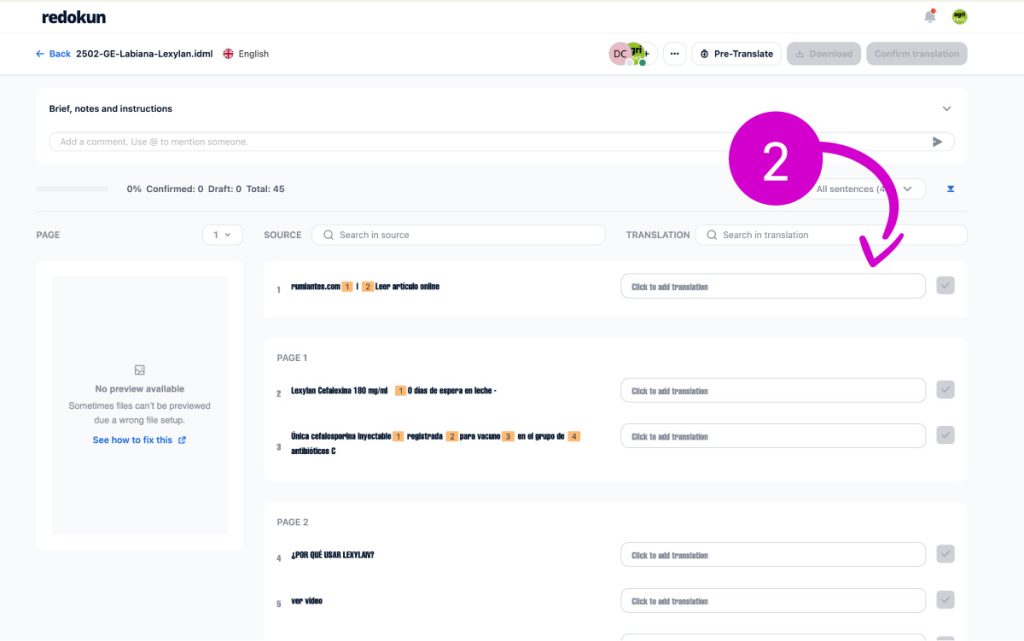Click the redokun logo

coord(73,17)
